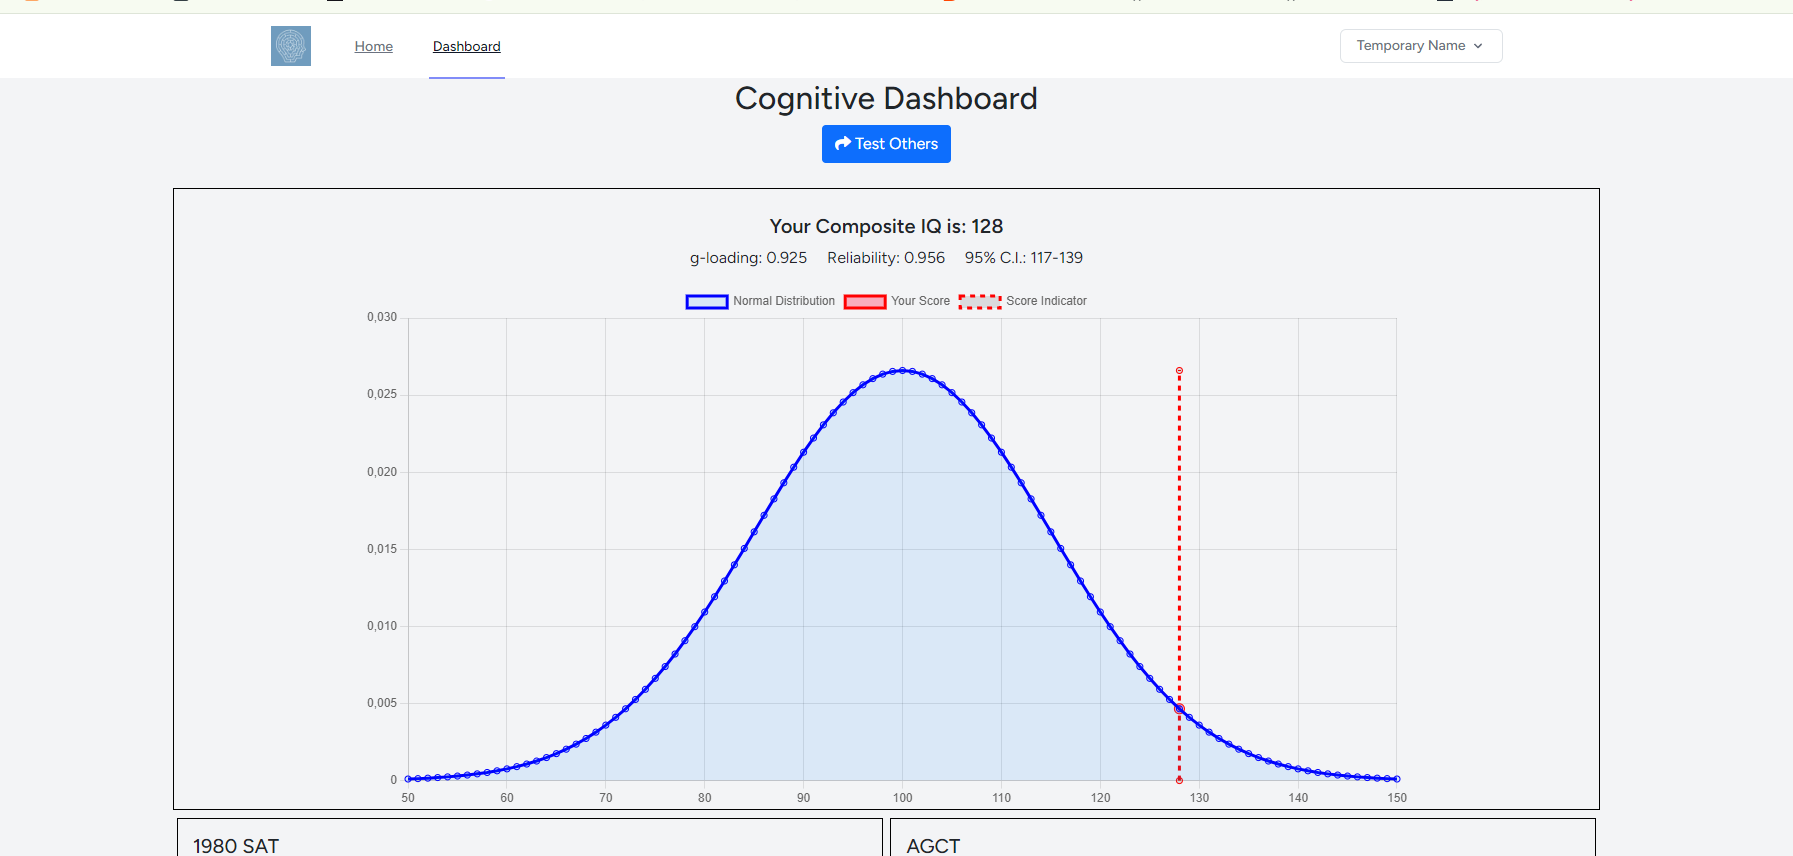Open the 1980 SAT card heading
The image size is (1793, 856).
click(236, 846)
